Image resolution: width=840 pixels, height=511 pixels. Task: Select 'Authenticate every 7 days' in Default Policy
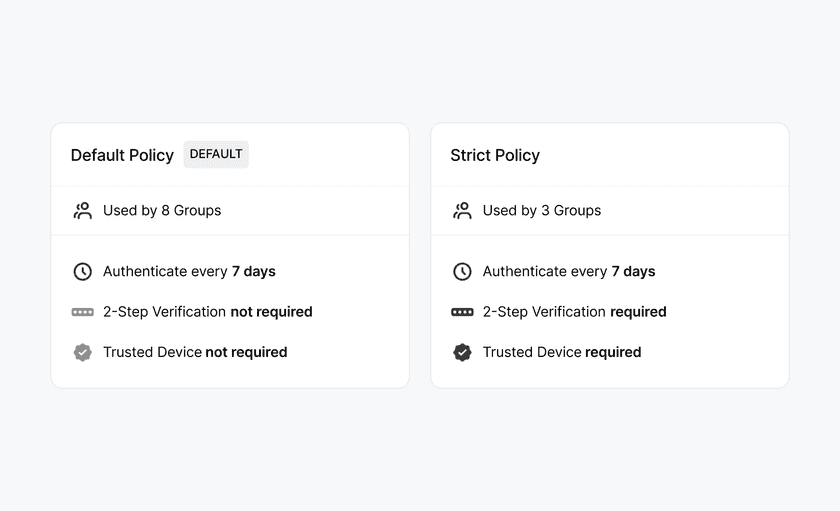(x=189, y=272)
